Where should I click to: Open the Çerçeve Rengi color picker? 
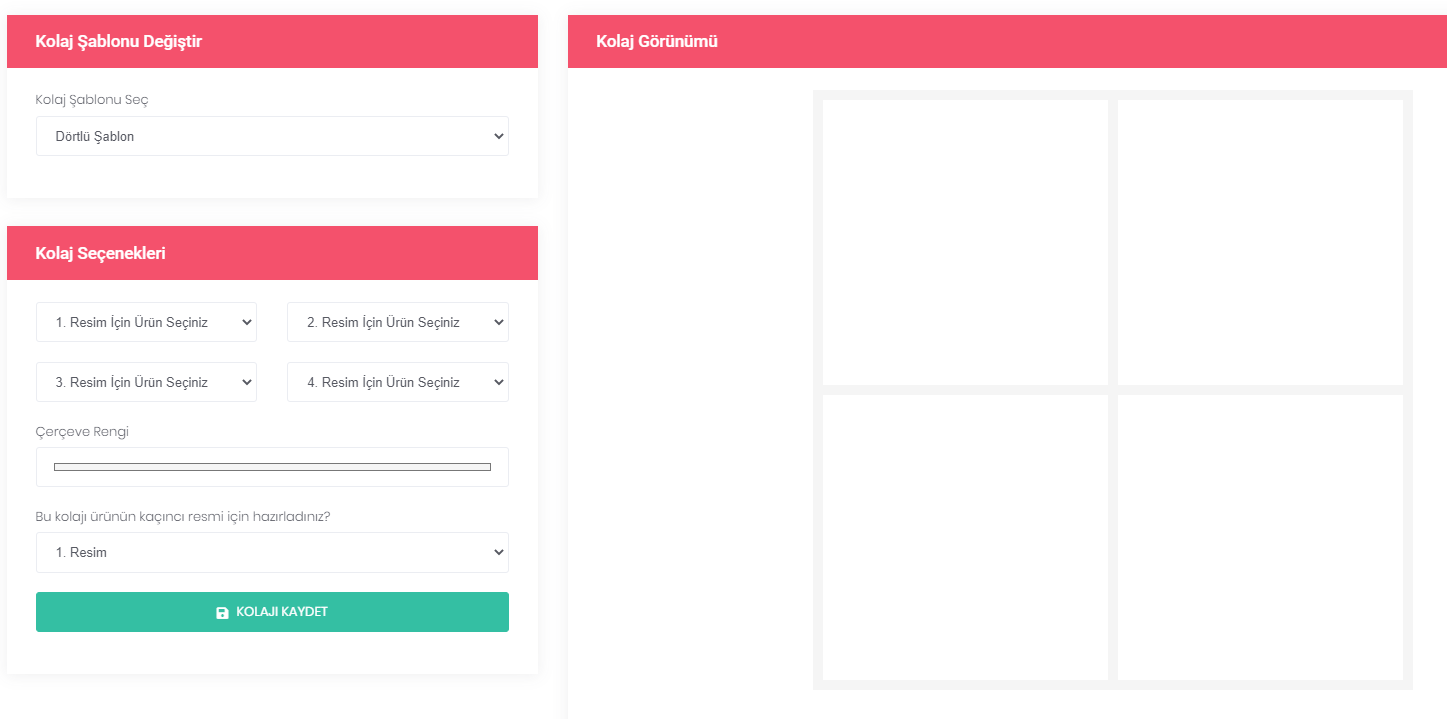272,467
